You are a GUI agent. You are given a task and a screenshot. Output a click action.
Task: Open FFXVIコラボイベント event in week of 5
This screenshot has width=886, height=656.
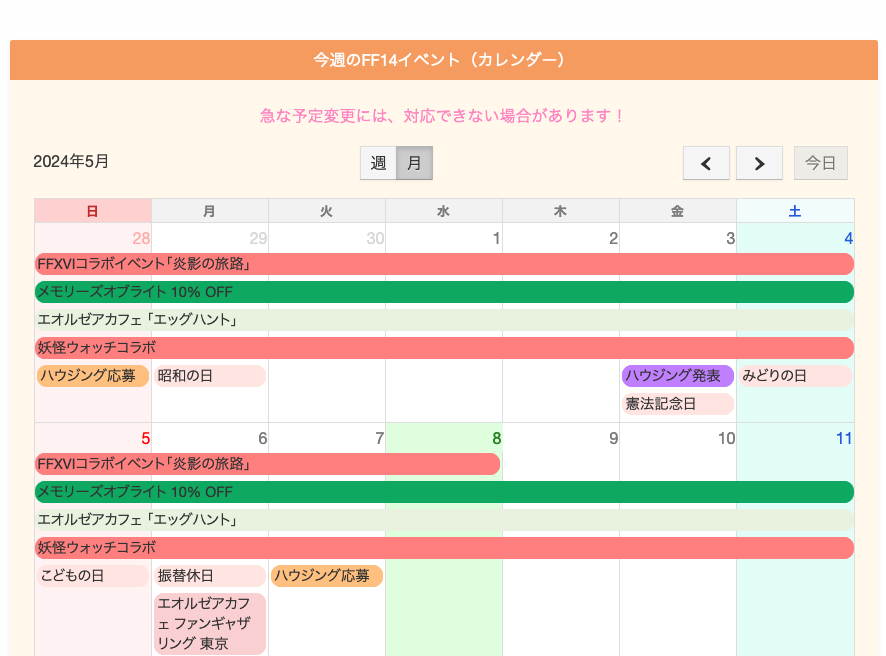[267, 464]
